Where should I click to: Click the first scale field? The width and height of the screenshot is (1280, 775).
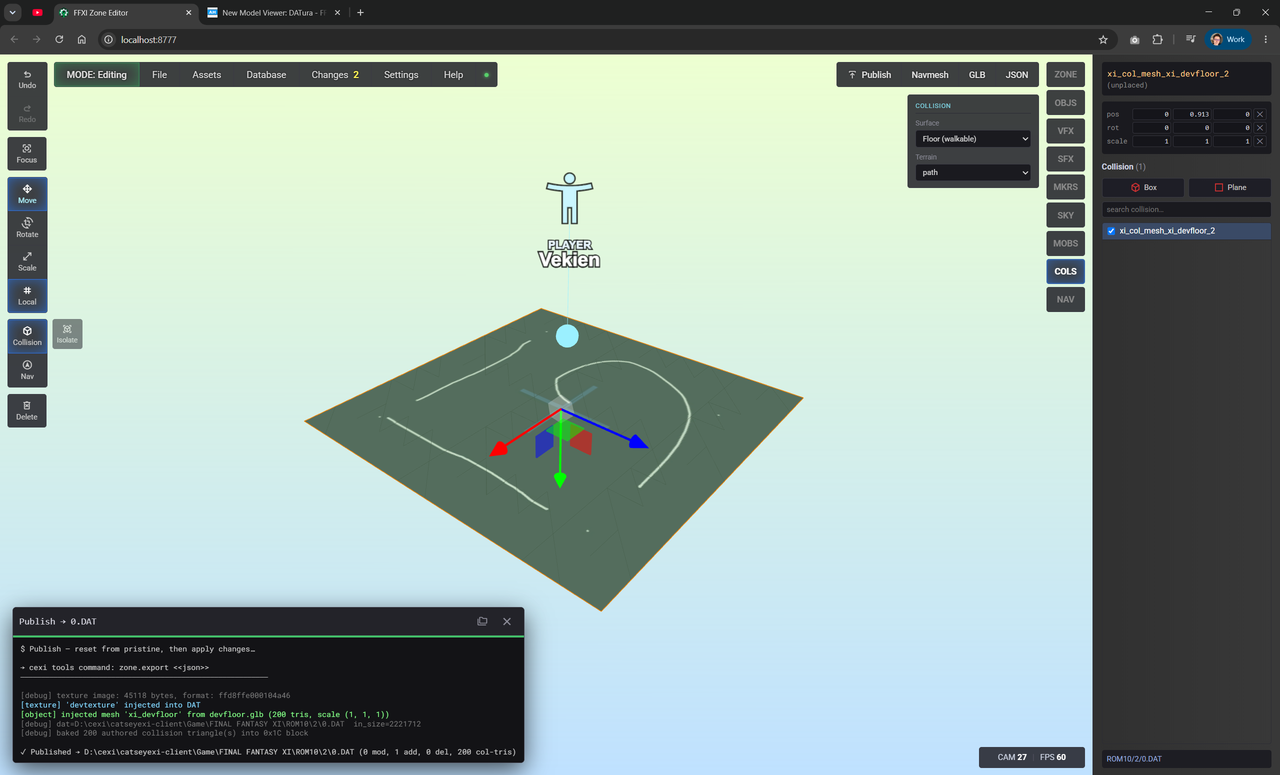click(1151, 141)
